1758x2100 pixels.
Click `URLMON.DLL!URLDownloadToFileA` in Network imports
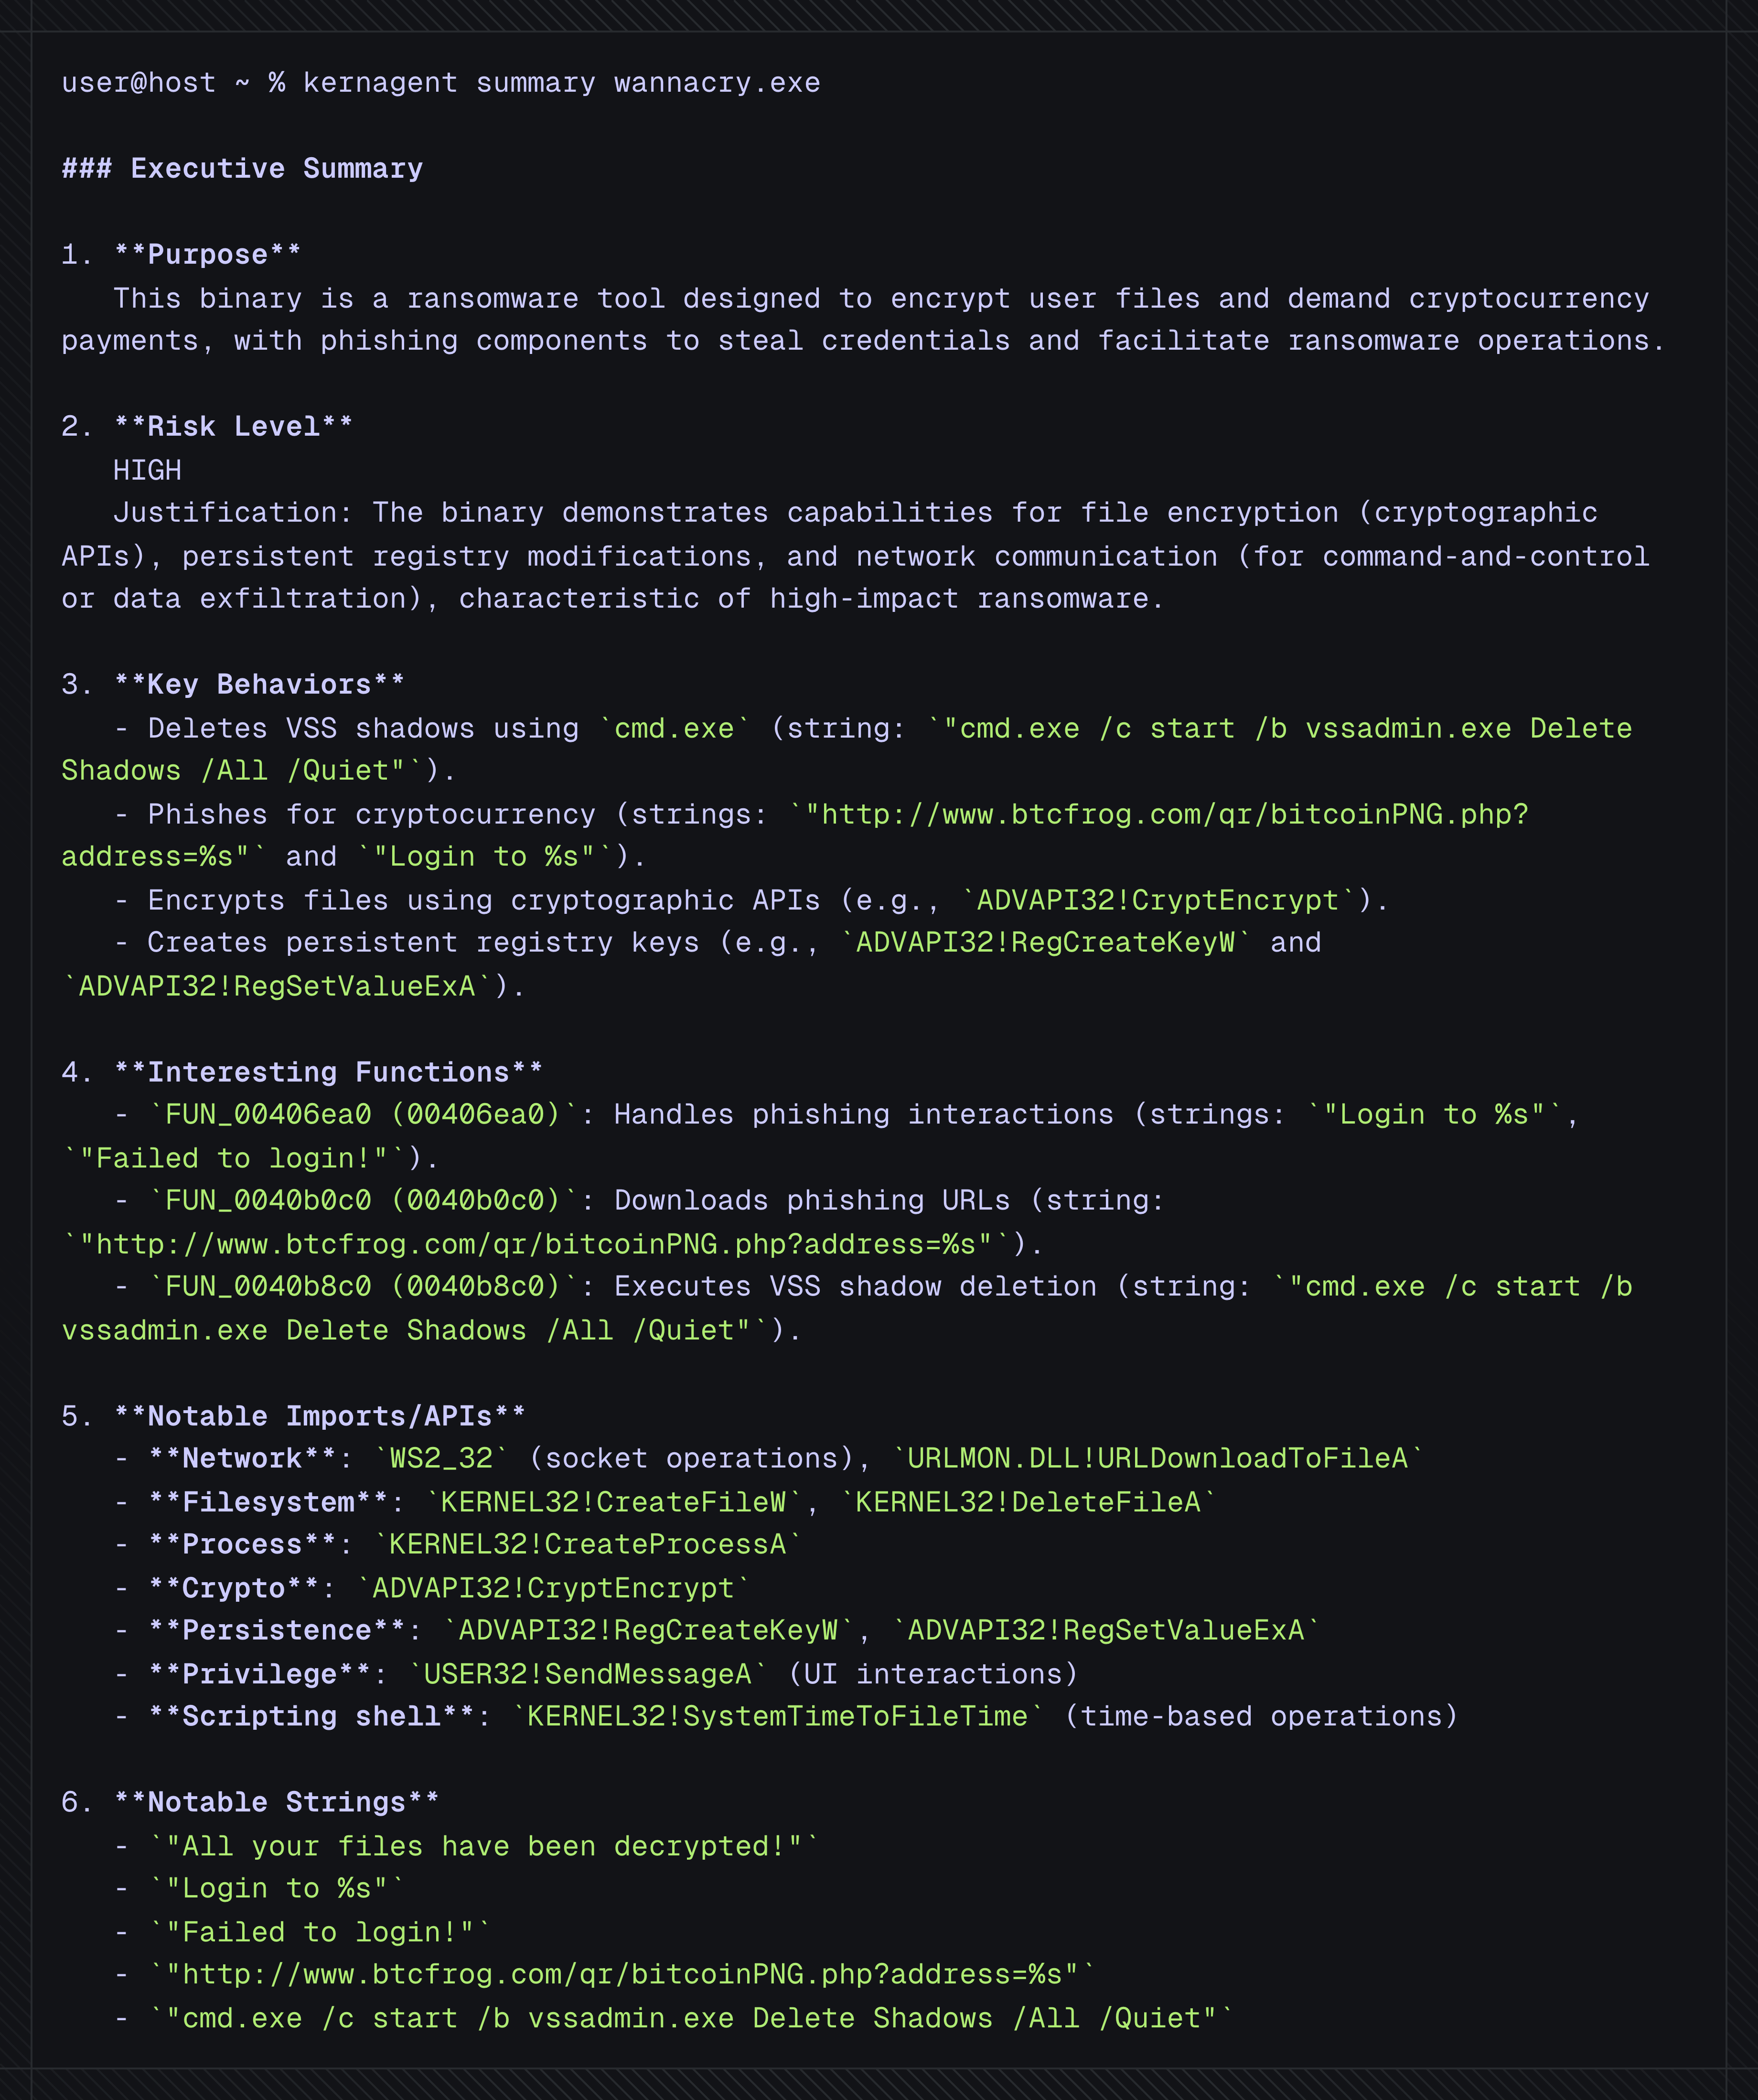click(x=1157, y=1459)
